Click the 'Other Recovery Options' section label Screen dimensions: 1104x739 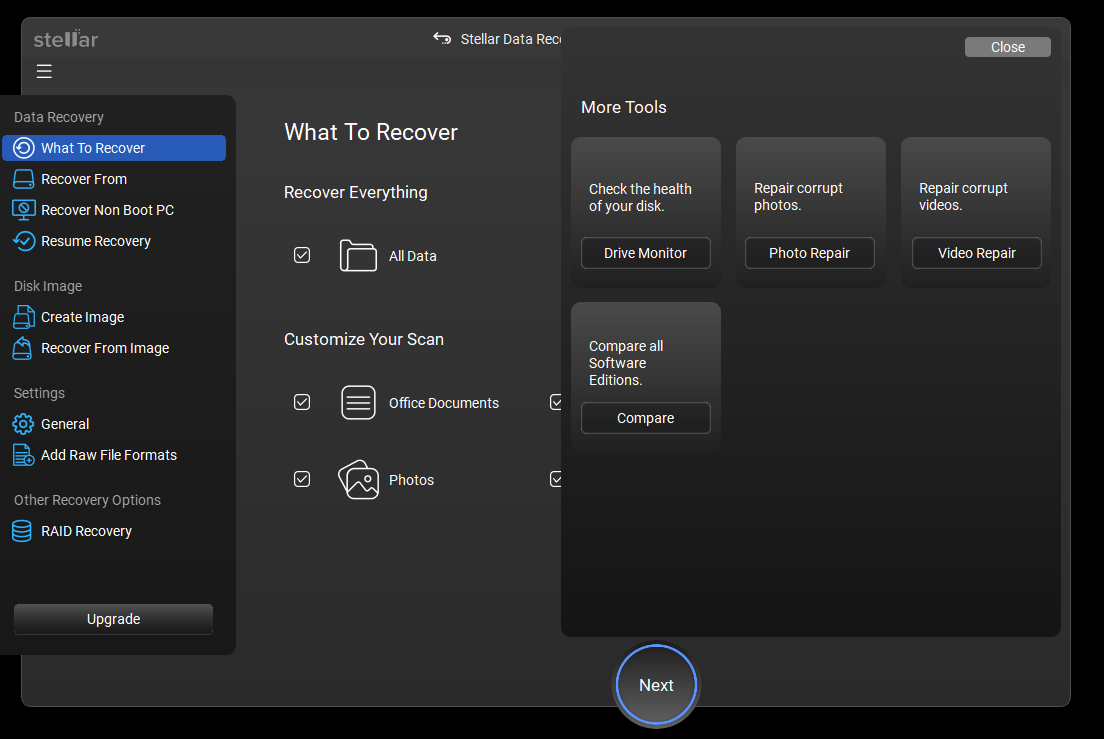87,500
